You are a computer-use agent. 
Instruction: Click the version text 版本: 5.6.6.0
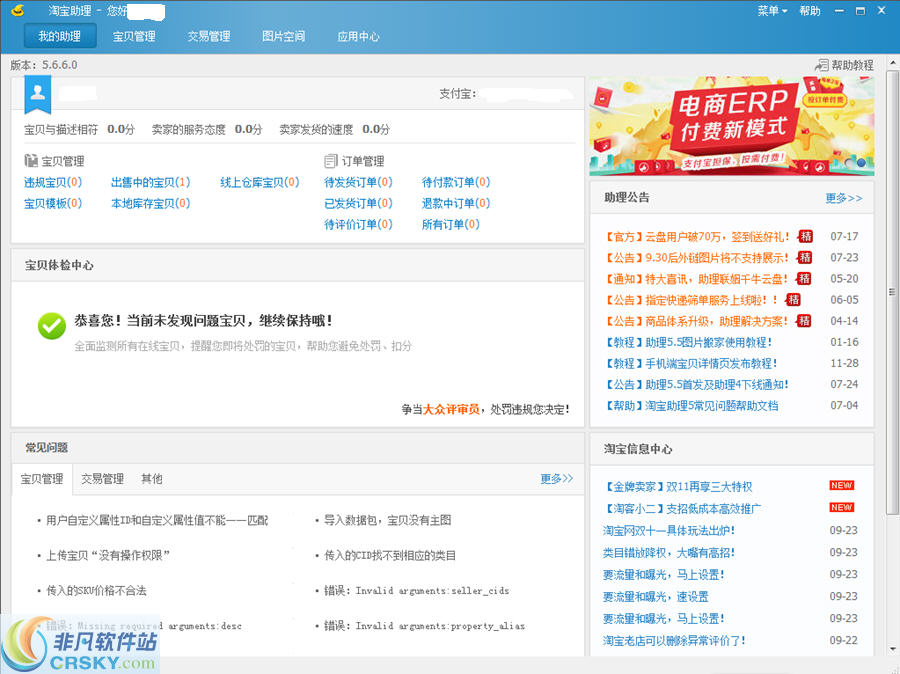pos(44,65)
